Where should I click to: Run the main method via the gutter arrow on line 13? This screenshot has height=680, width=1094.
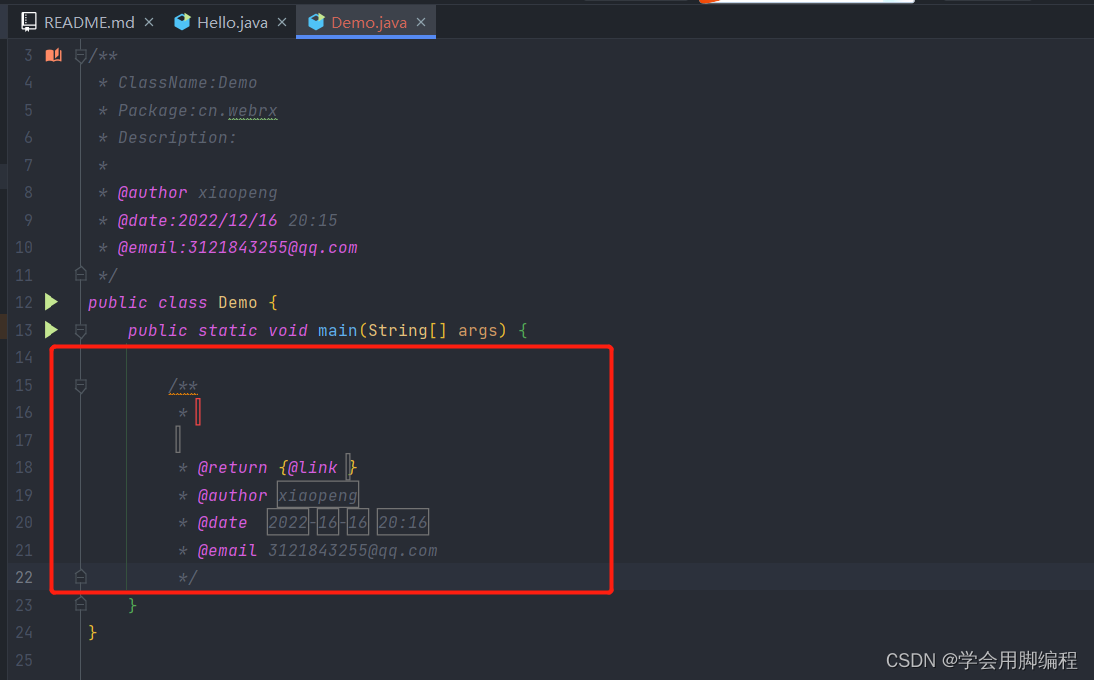pyautogui.click(x=52, y=329)
